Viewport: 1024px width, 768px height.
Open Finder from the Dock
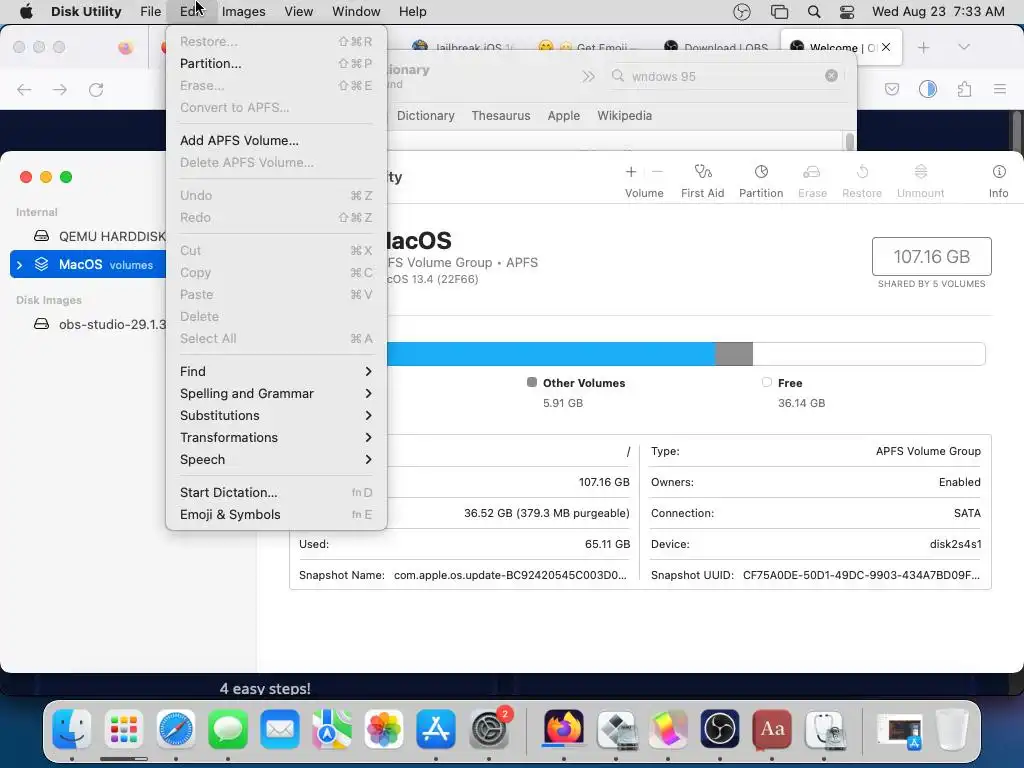72,729
